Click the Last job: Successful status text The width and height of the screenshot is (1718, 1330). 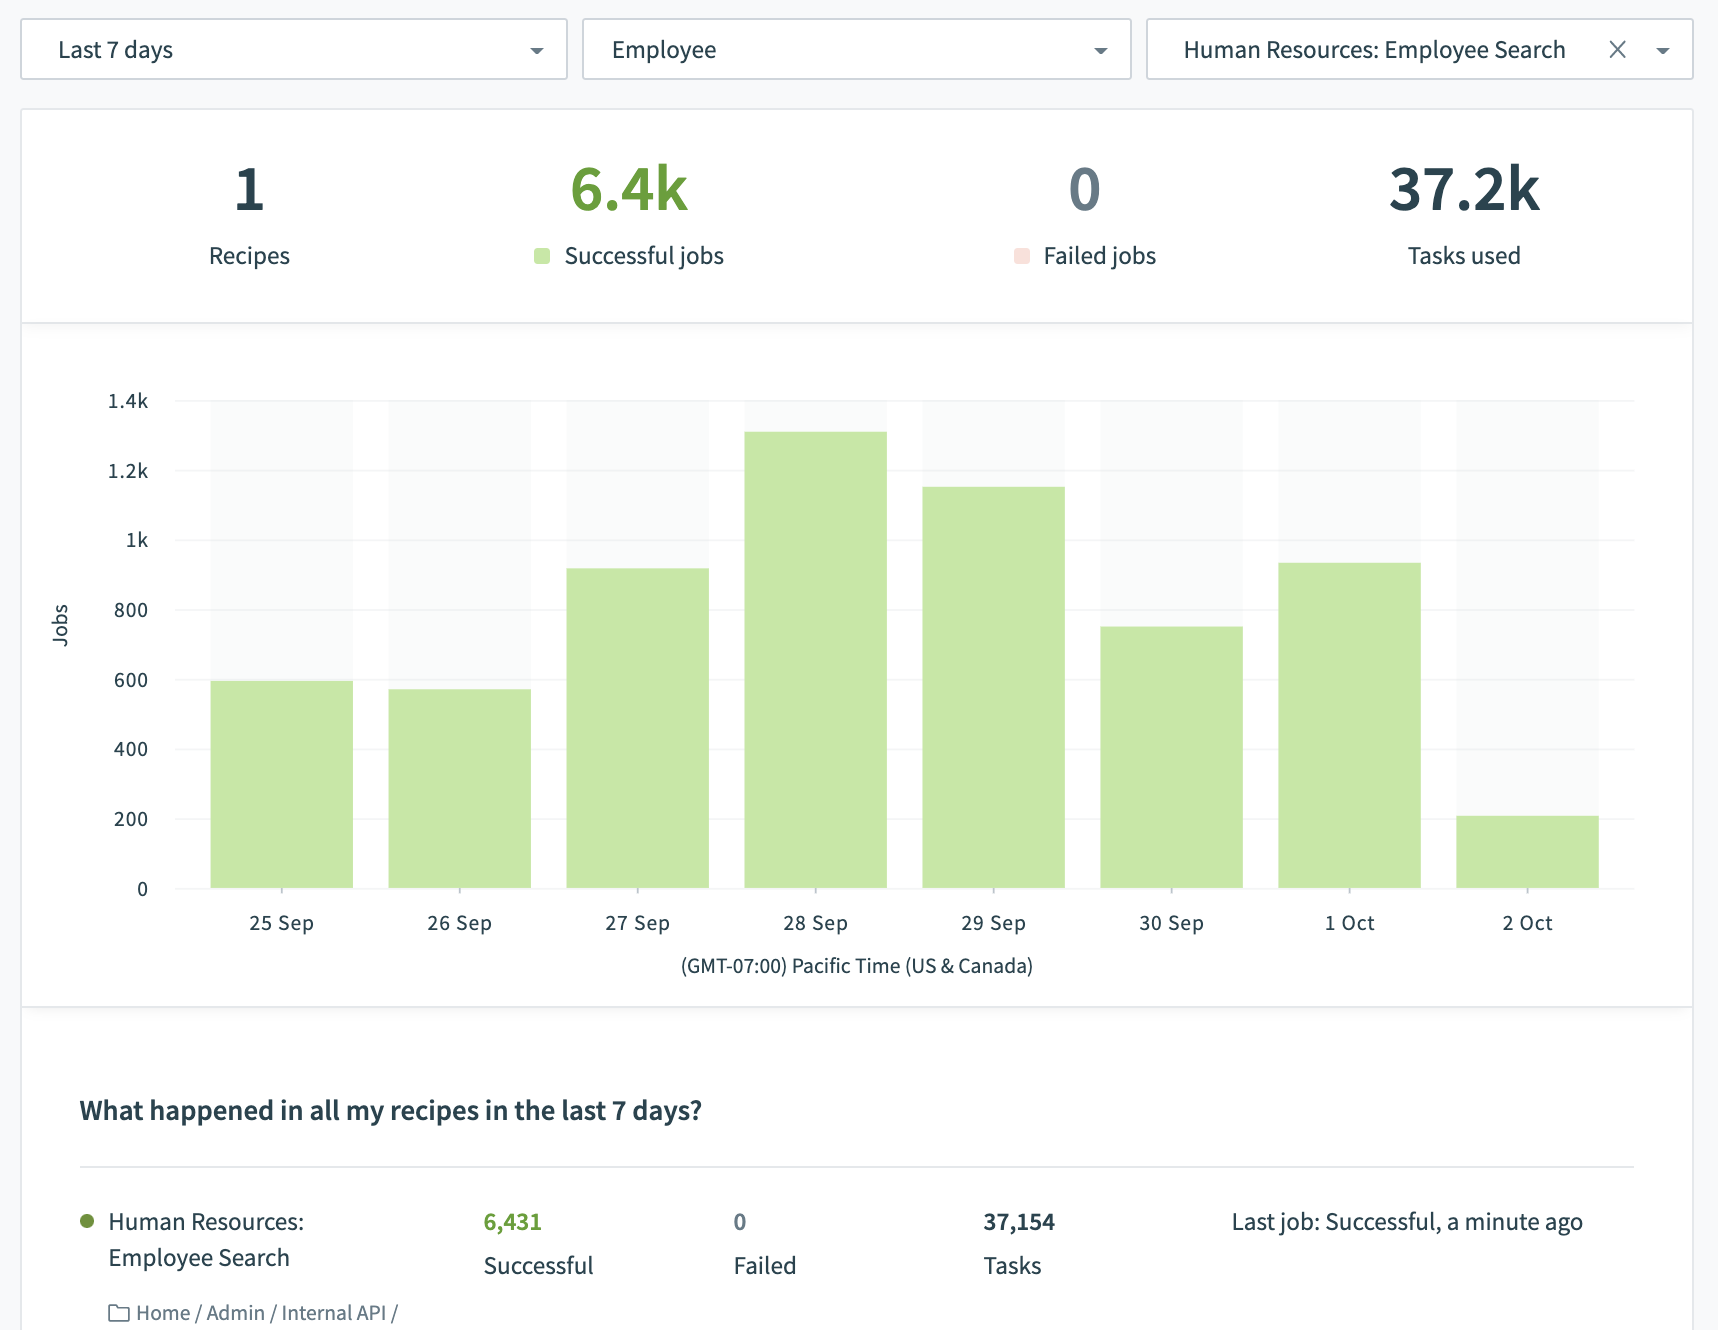(x=1406, y=1222)
